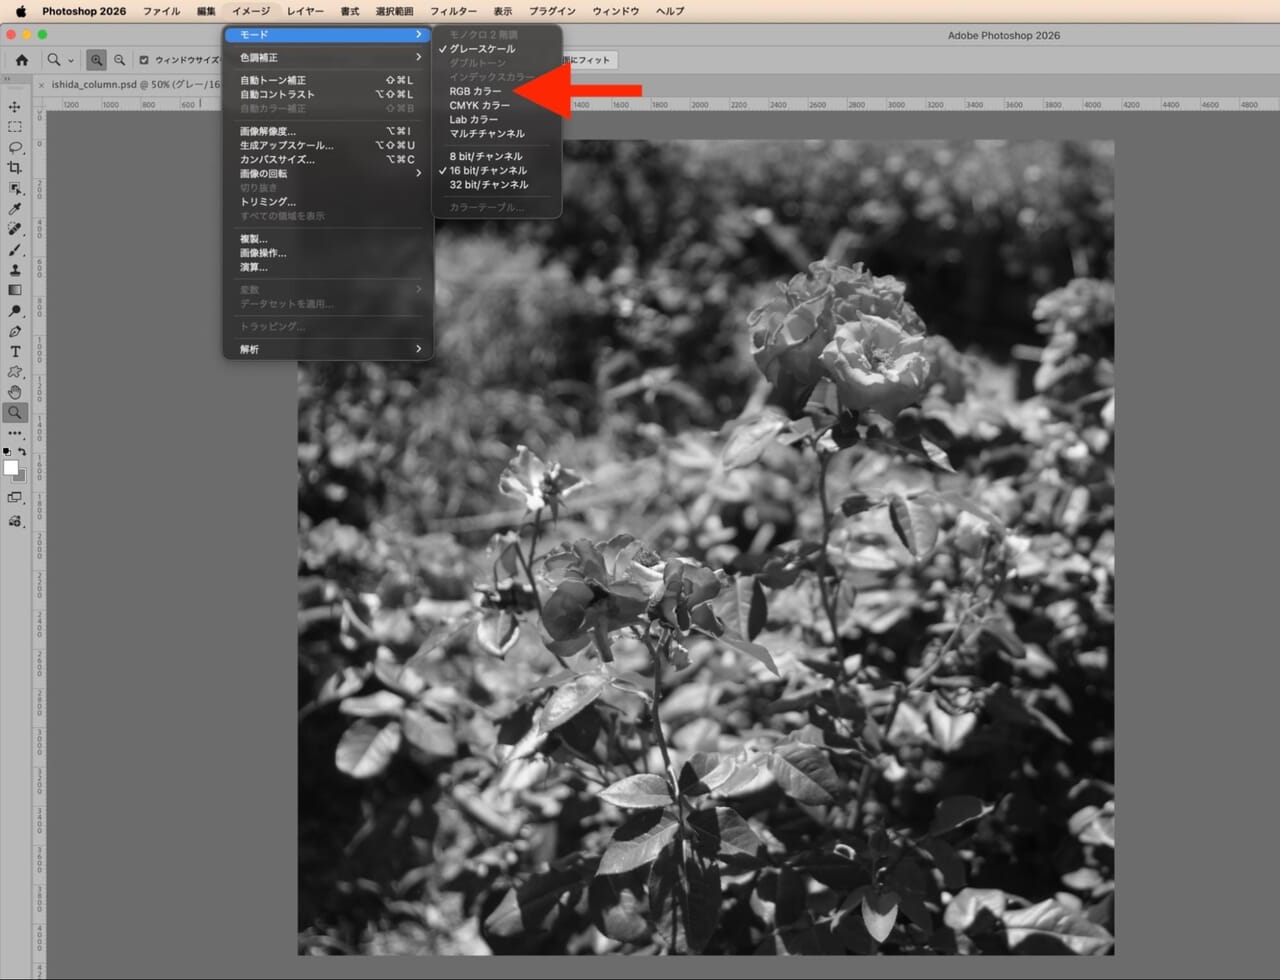Select the Custom Shape tool
Screen dimensions: 1280x980
[14, 372]
